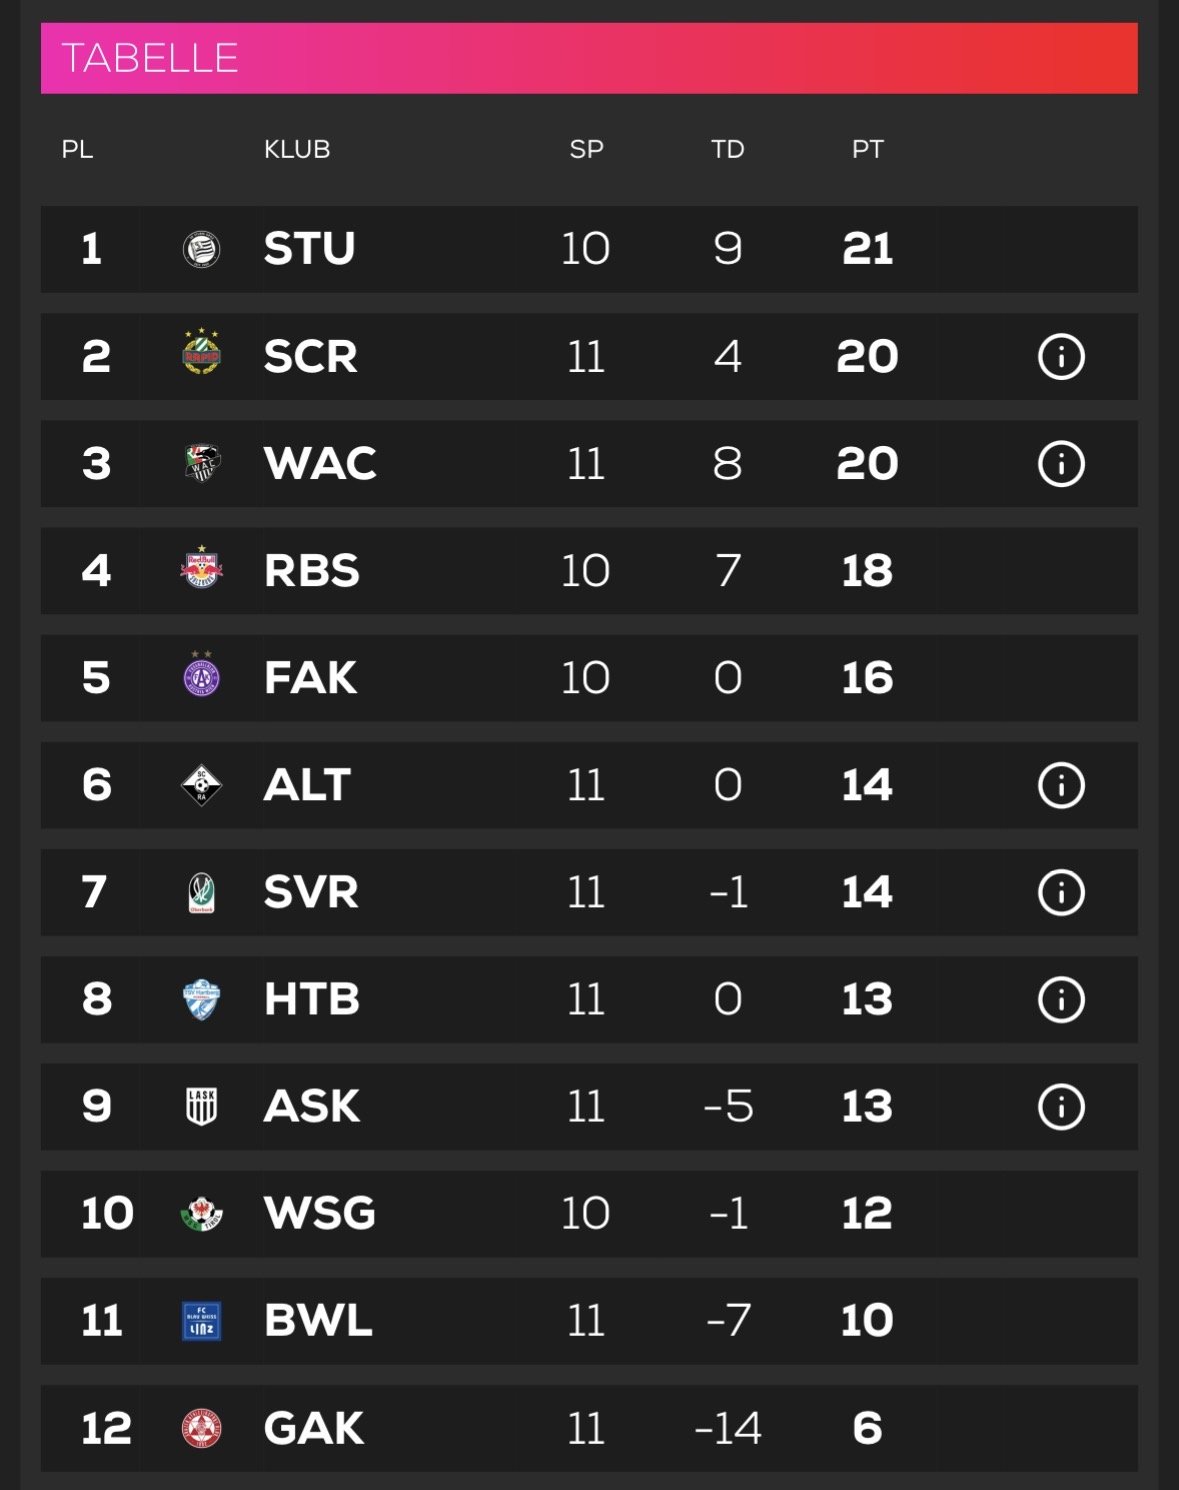The width and height of the screenshot is (1179, 1490).
Task: Click the TD column header
Action: [727, 150]
